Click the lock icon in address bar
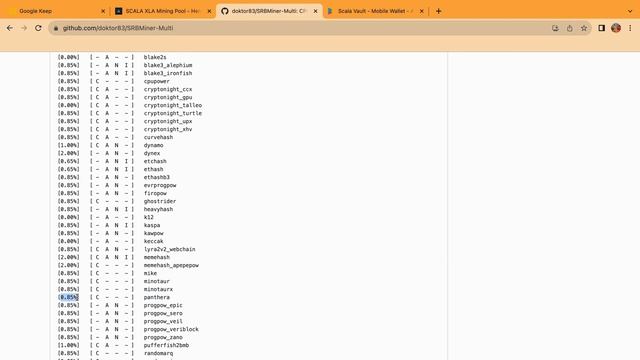The image size is (640, 360). pos(56,28)
